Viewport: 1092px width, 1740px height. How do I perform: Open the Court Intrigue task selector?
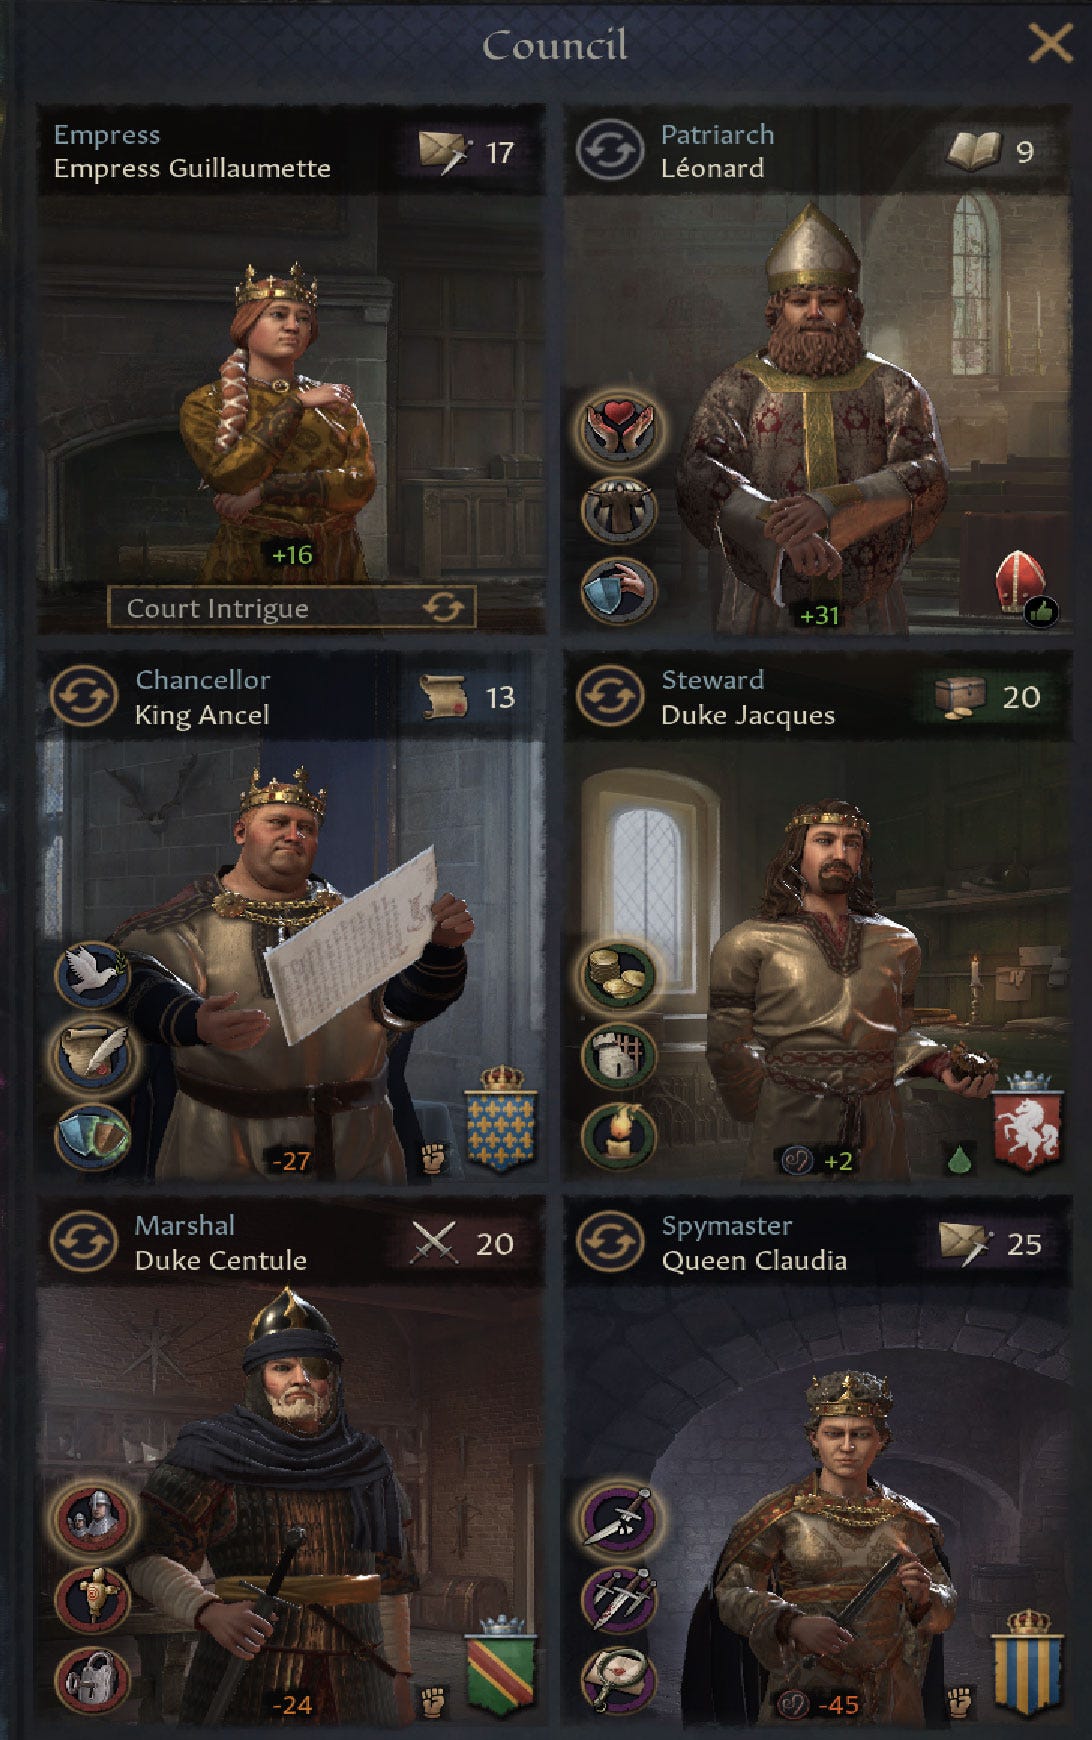pos(291,608)
